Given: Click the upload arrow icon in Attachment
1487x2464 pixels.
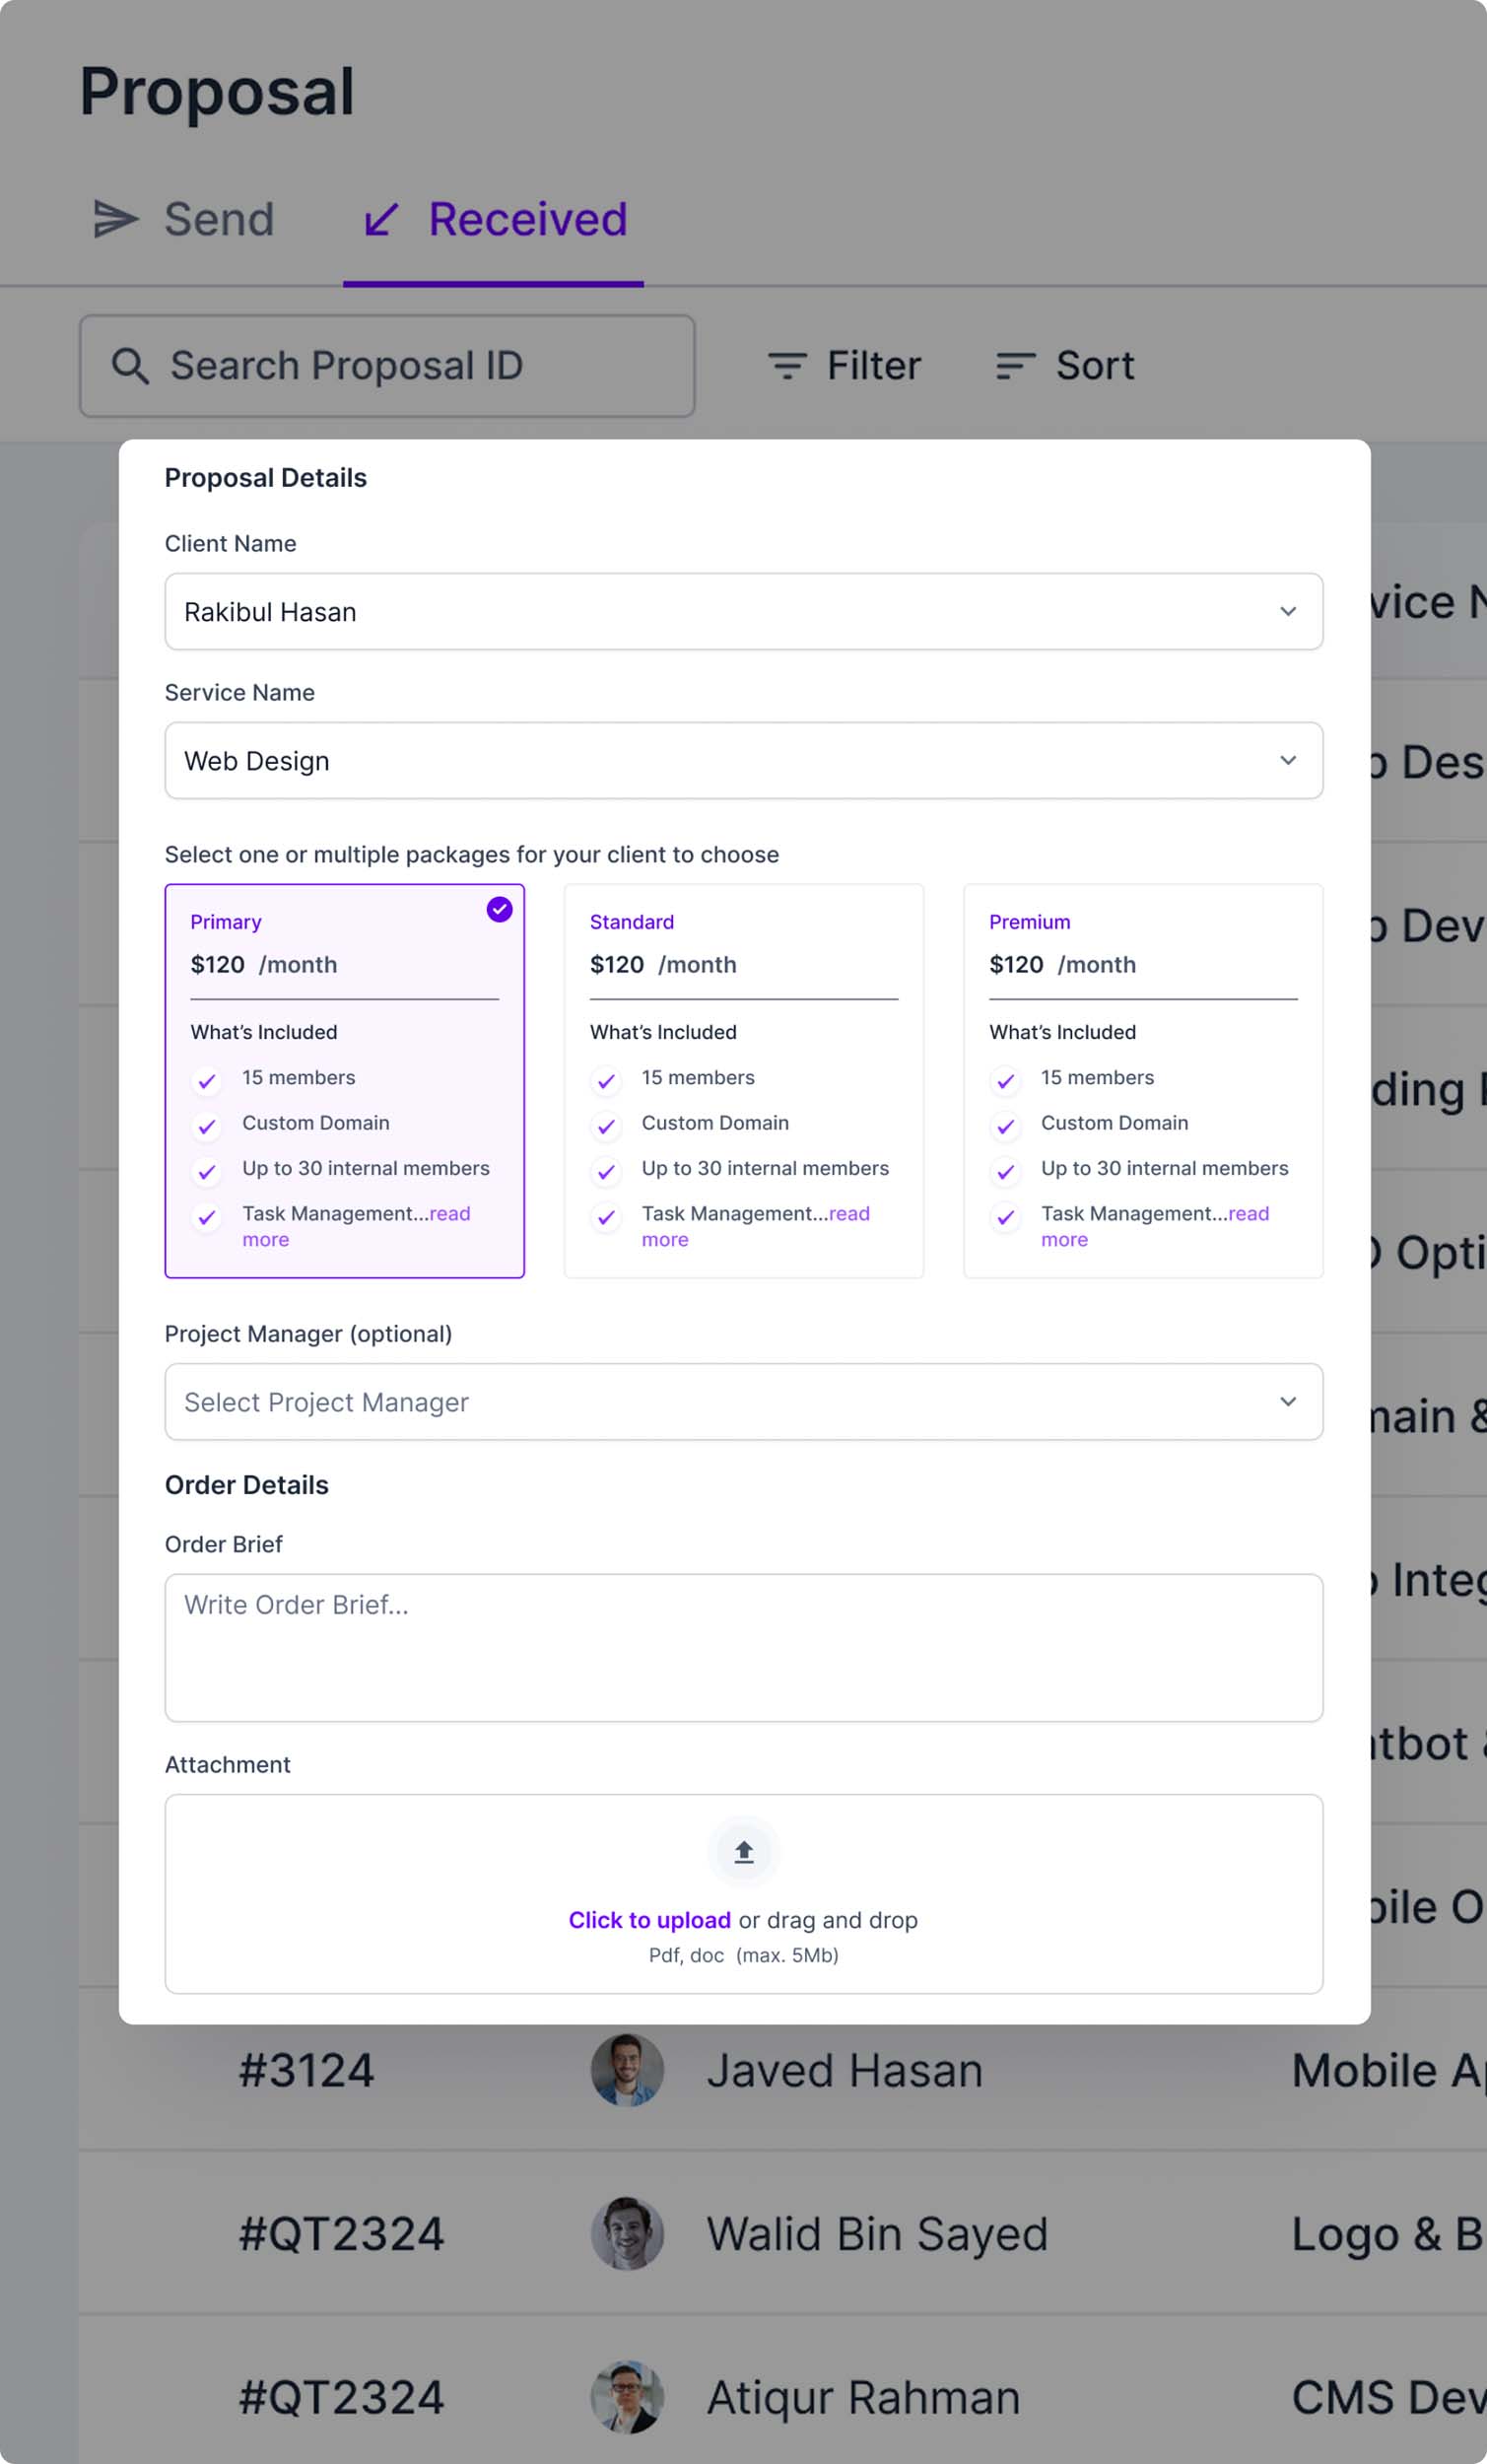Looking at the screenshot, I should click(743, 1852).
